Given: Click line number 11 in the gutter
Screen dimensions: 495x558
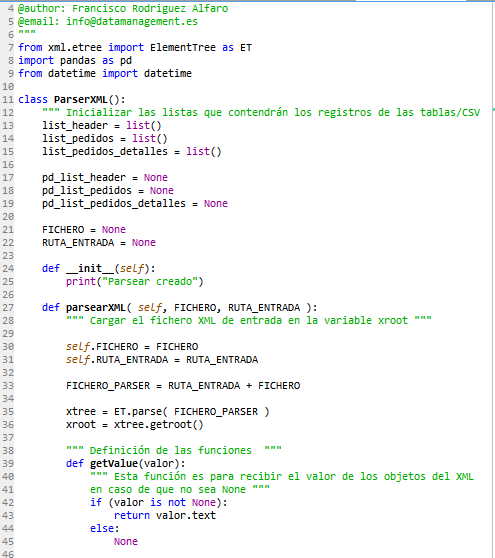Looking at the screenshot, I should tap(8, 100).
